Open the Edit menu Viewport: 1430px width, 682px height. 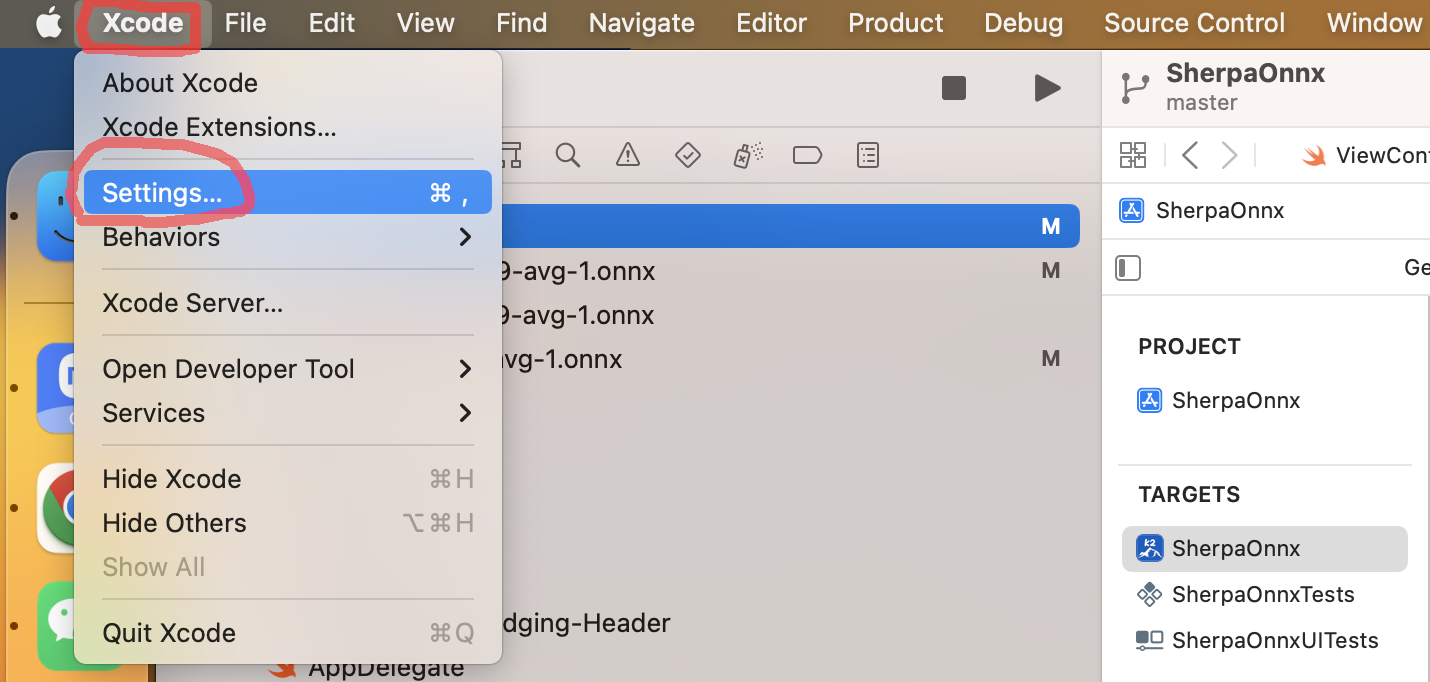[x=332, y=23]
